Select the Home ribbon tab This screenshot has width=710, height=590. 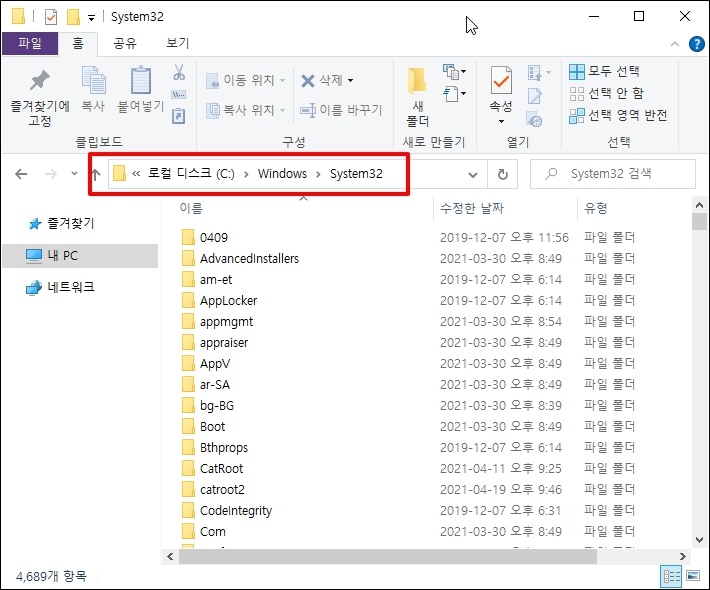coord(78,43)
